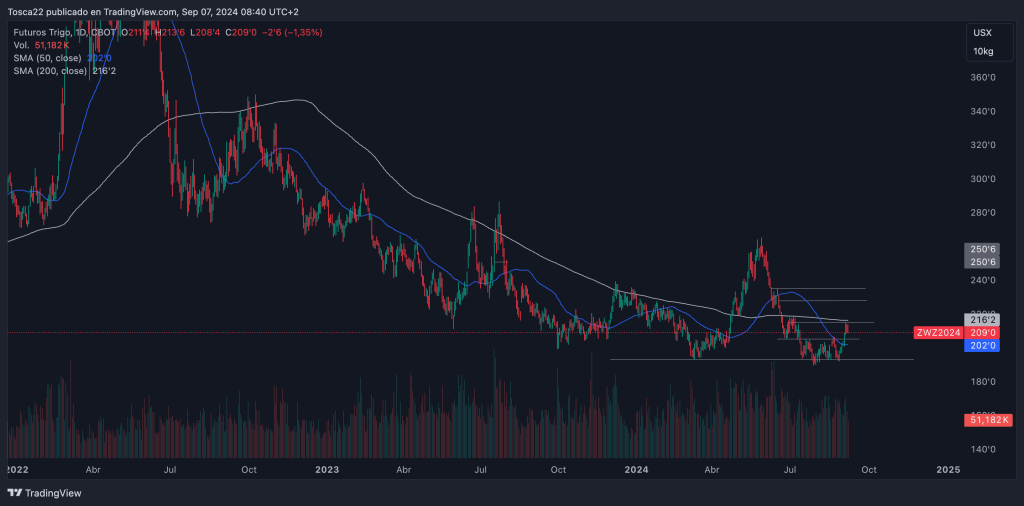The height and width of the screenshot is (506, 1024).
Task: Click the Futuros Trigo symbol title
Action: coord(41,32)
